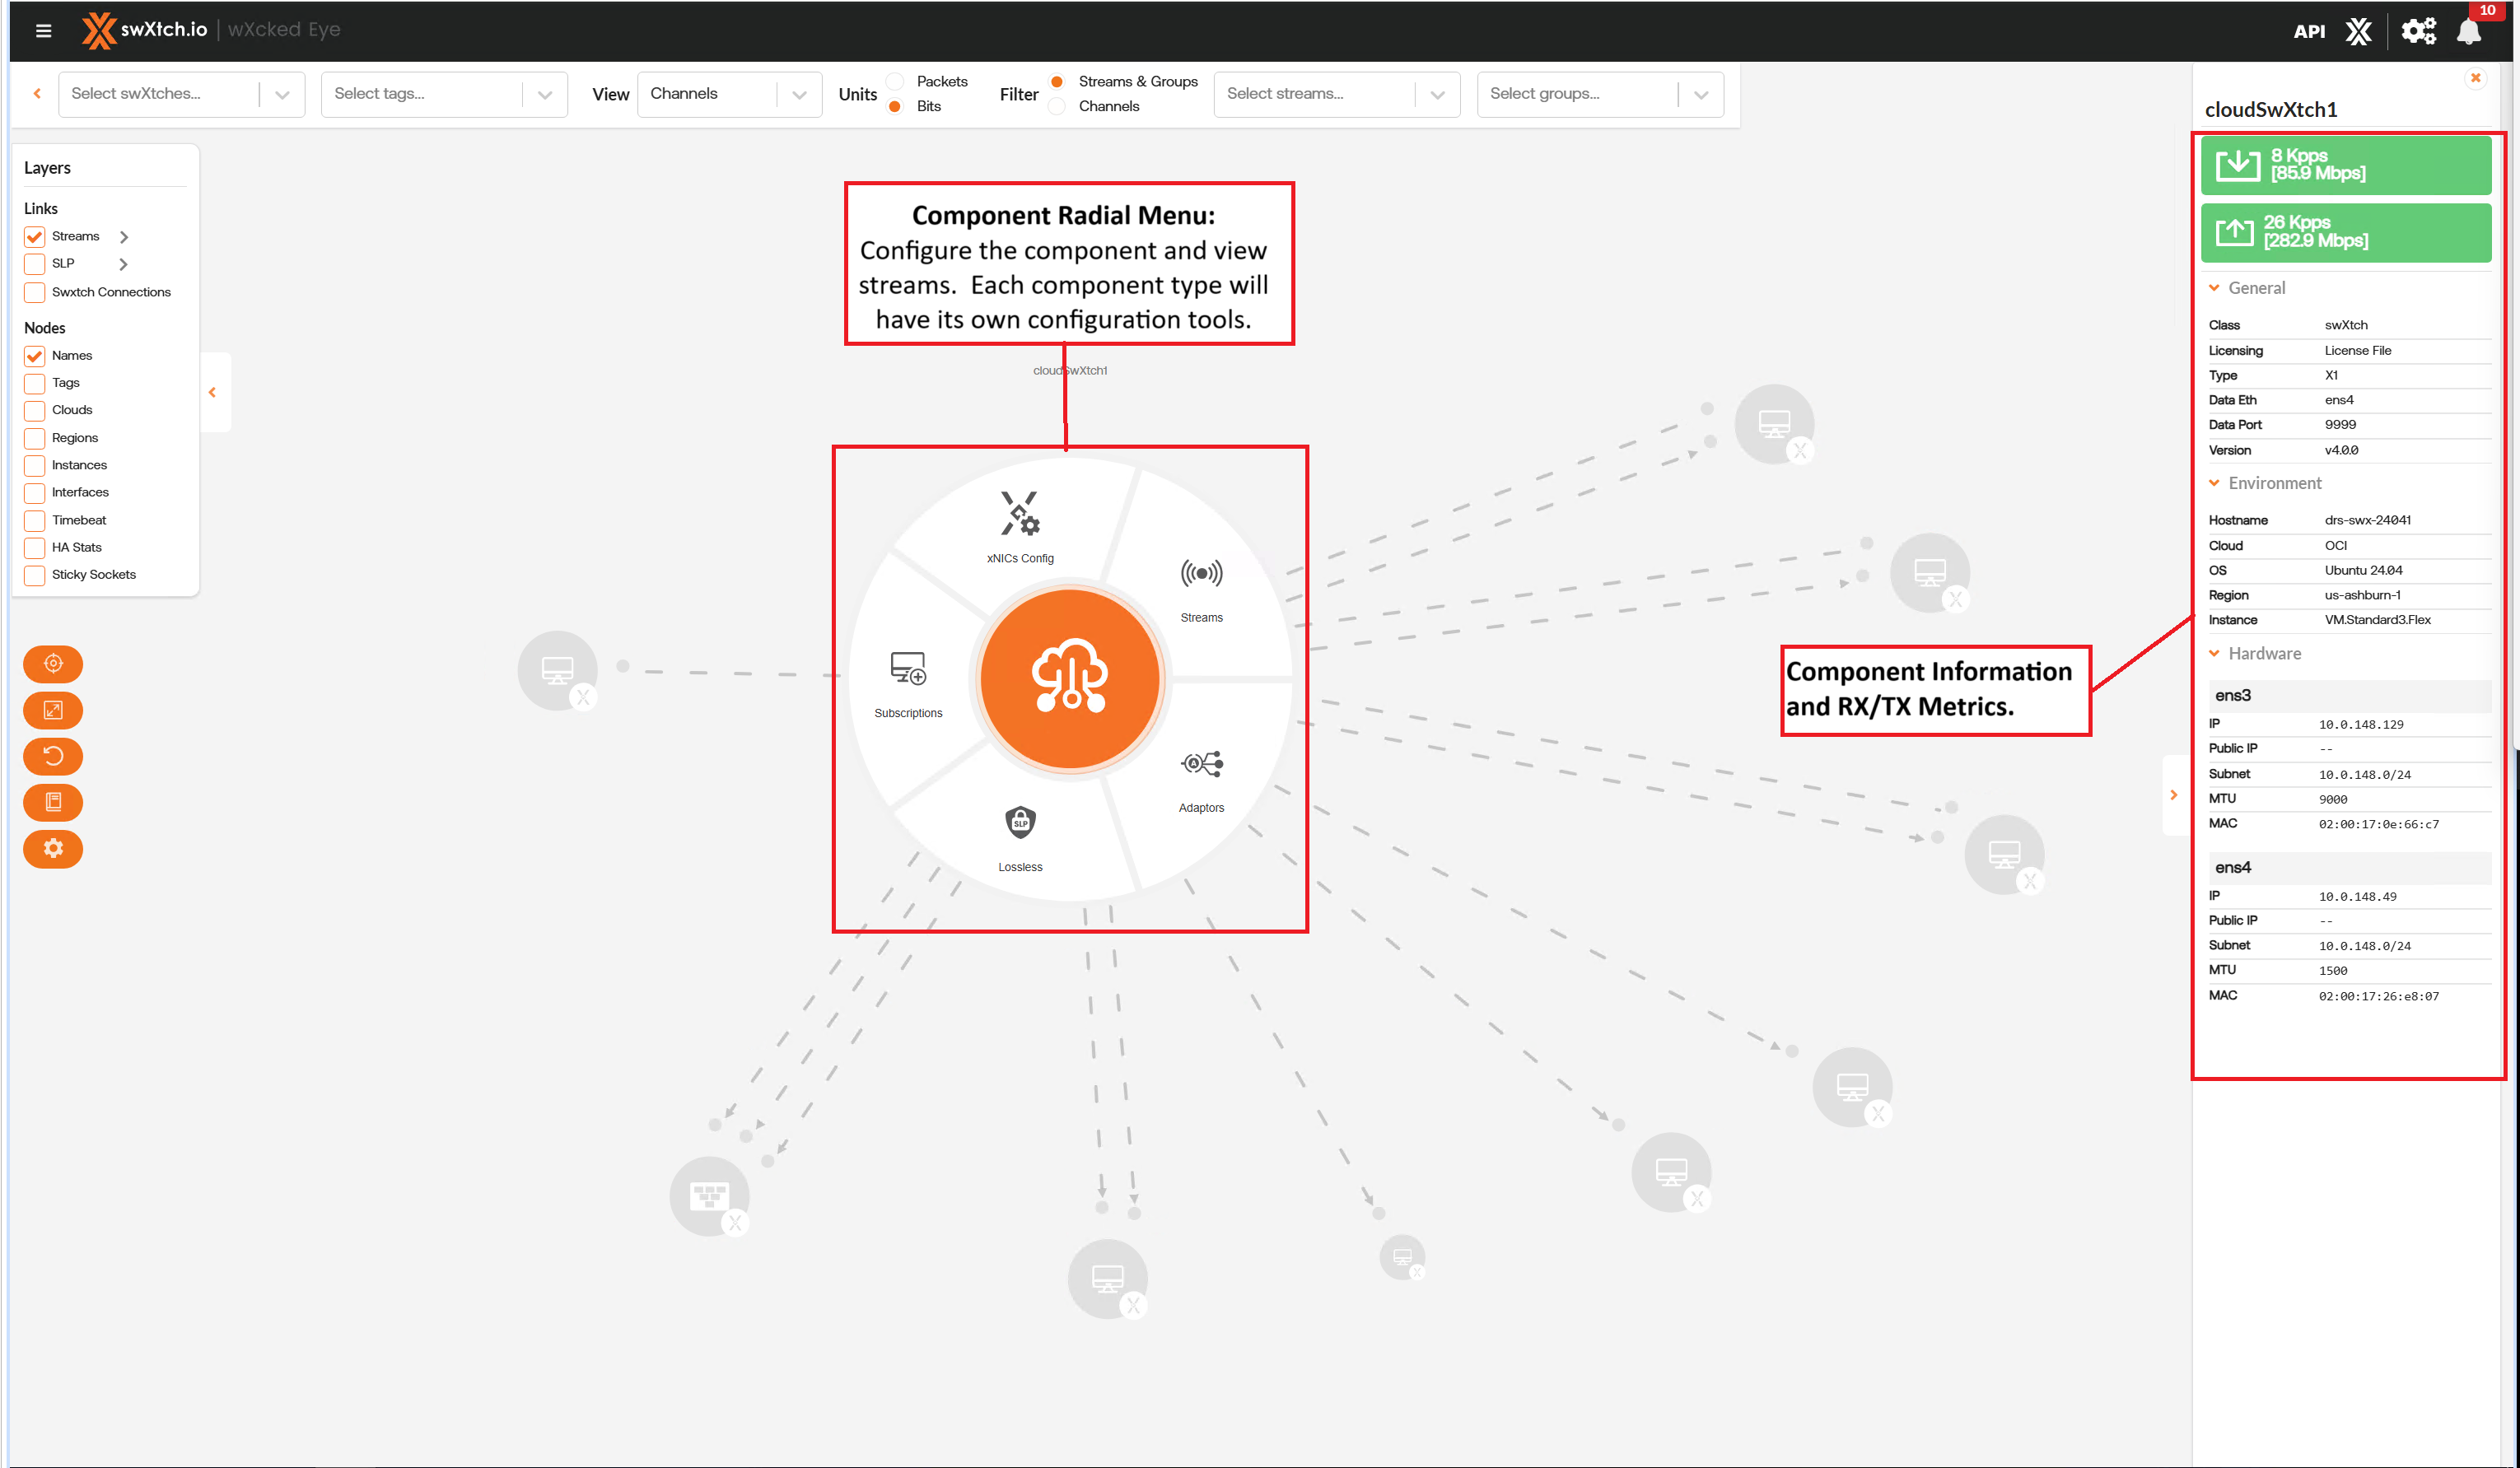Open the settings gears icon in header
This screenshot has height=1468, width=2520.
pos(2418,31)
